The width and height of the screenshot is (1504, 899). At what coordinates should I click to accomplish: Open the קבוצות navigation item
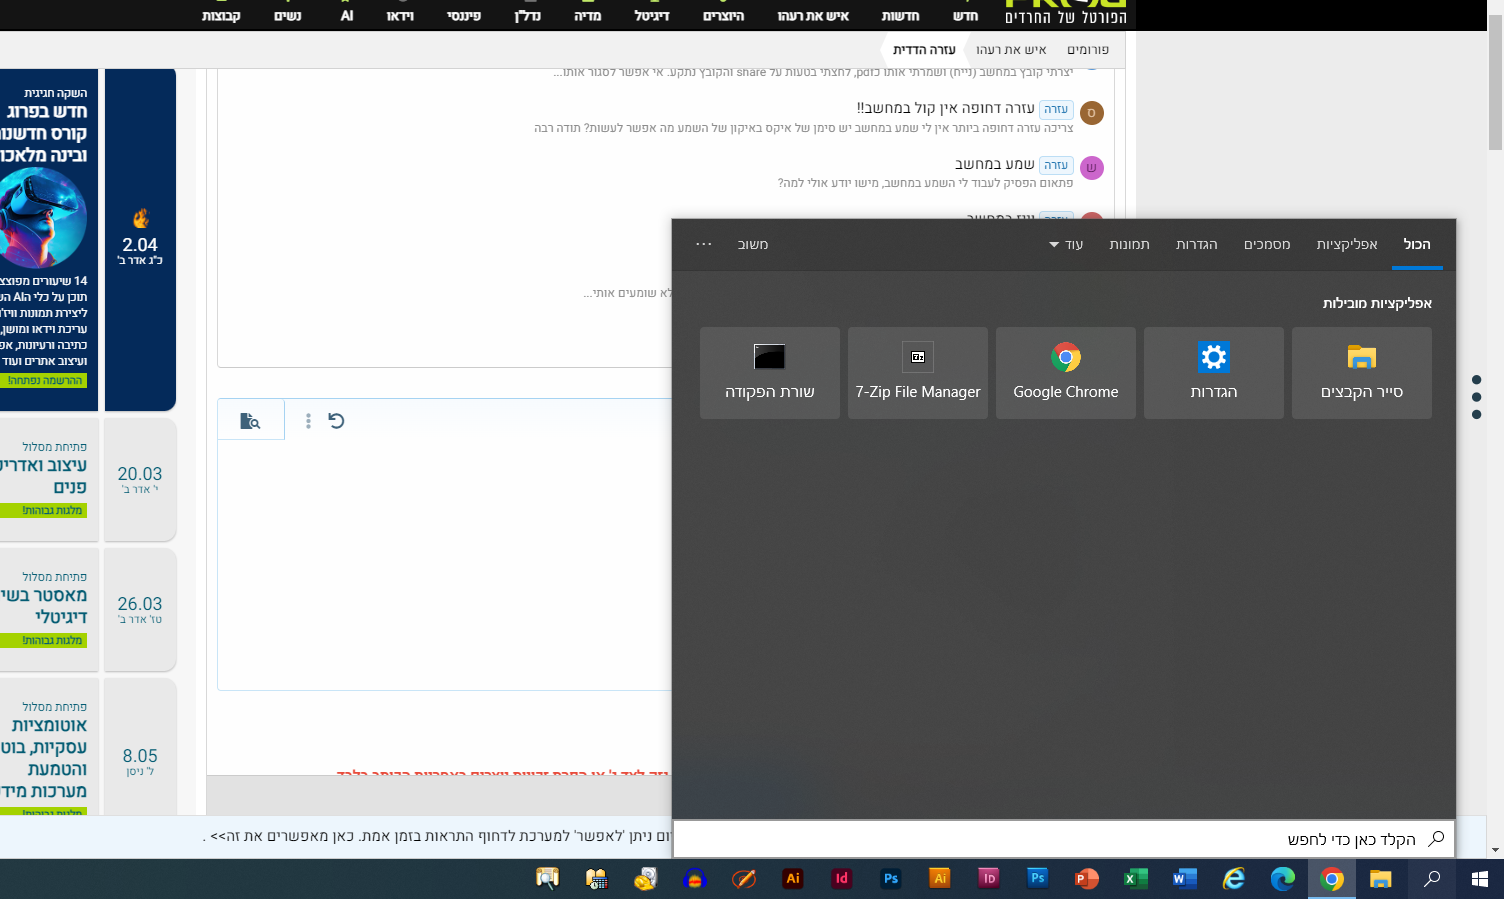point(221,16)
